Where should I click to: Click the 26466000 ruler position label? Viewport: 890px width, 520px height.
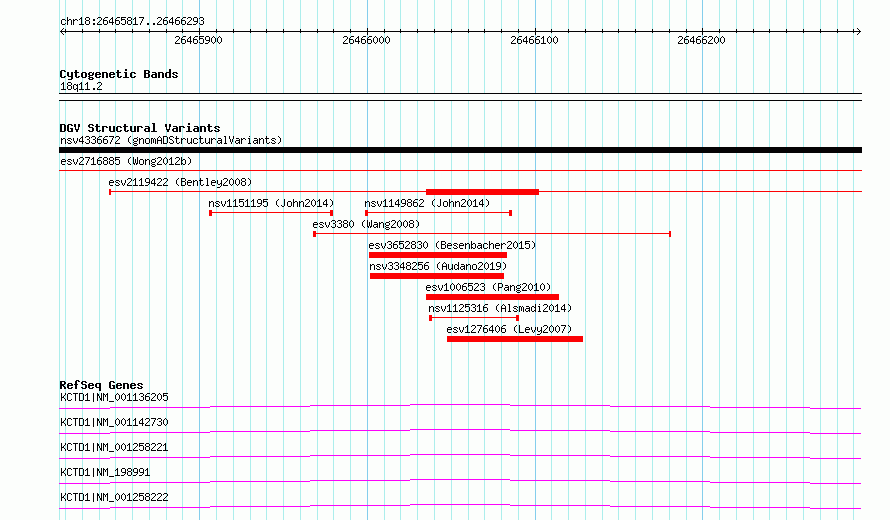tap(366, 40)
